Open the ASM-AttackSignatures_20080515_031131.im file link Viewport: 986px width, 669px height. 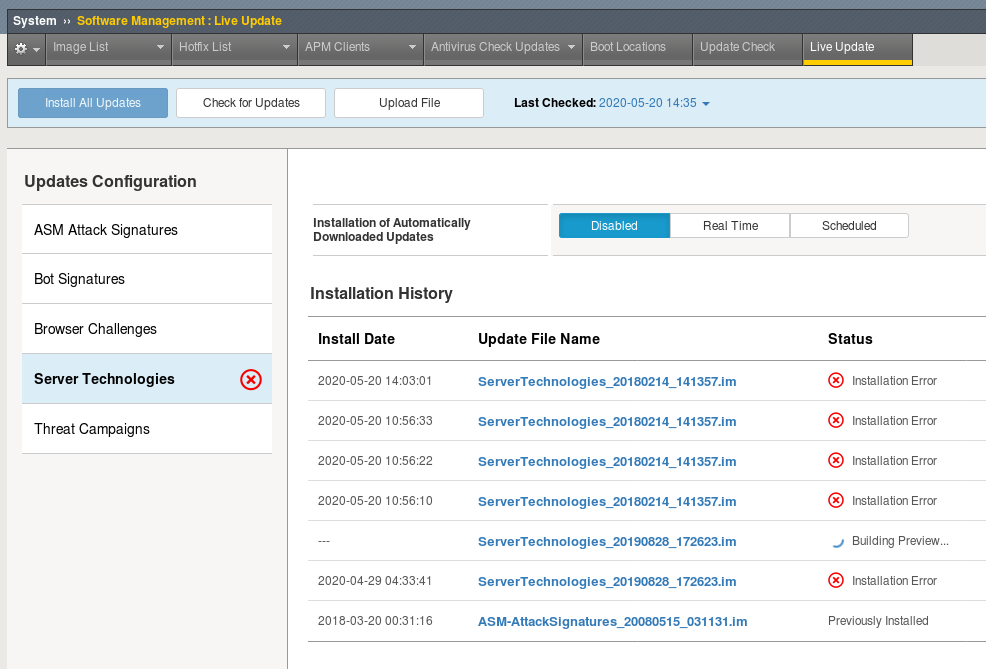[x=612, y=621]
